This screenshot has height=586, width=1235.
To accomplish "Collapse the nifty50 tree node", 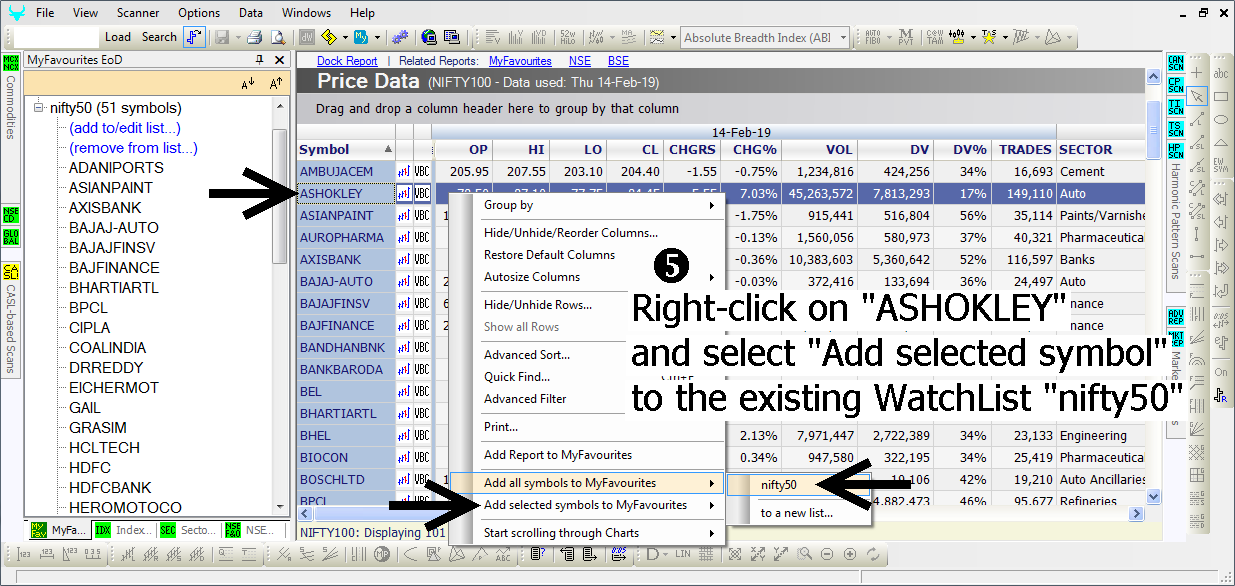I will [39, 108].
